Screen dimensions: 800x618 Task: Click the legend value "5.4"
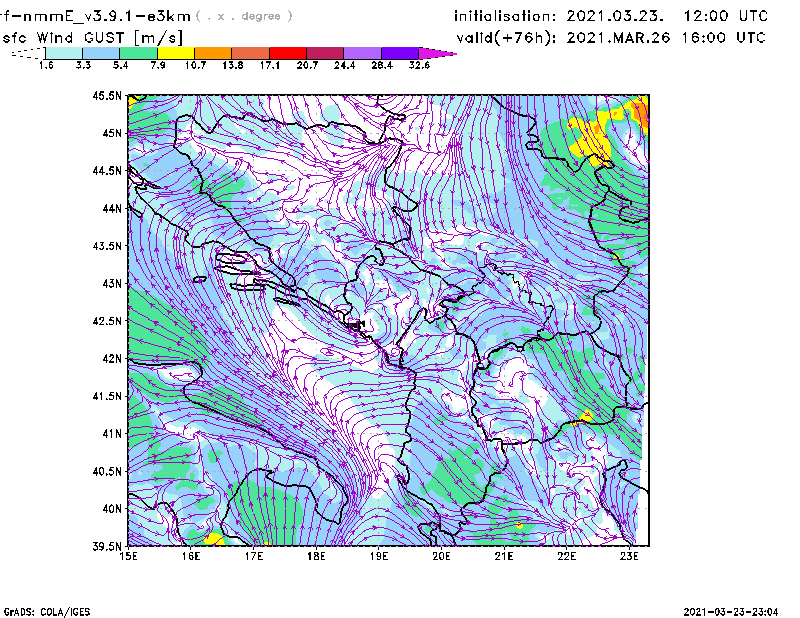click(x=120, y=65)
